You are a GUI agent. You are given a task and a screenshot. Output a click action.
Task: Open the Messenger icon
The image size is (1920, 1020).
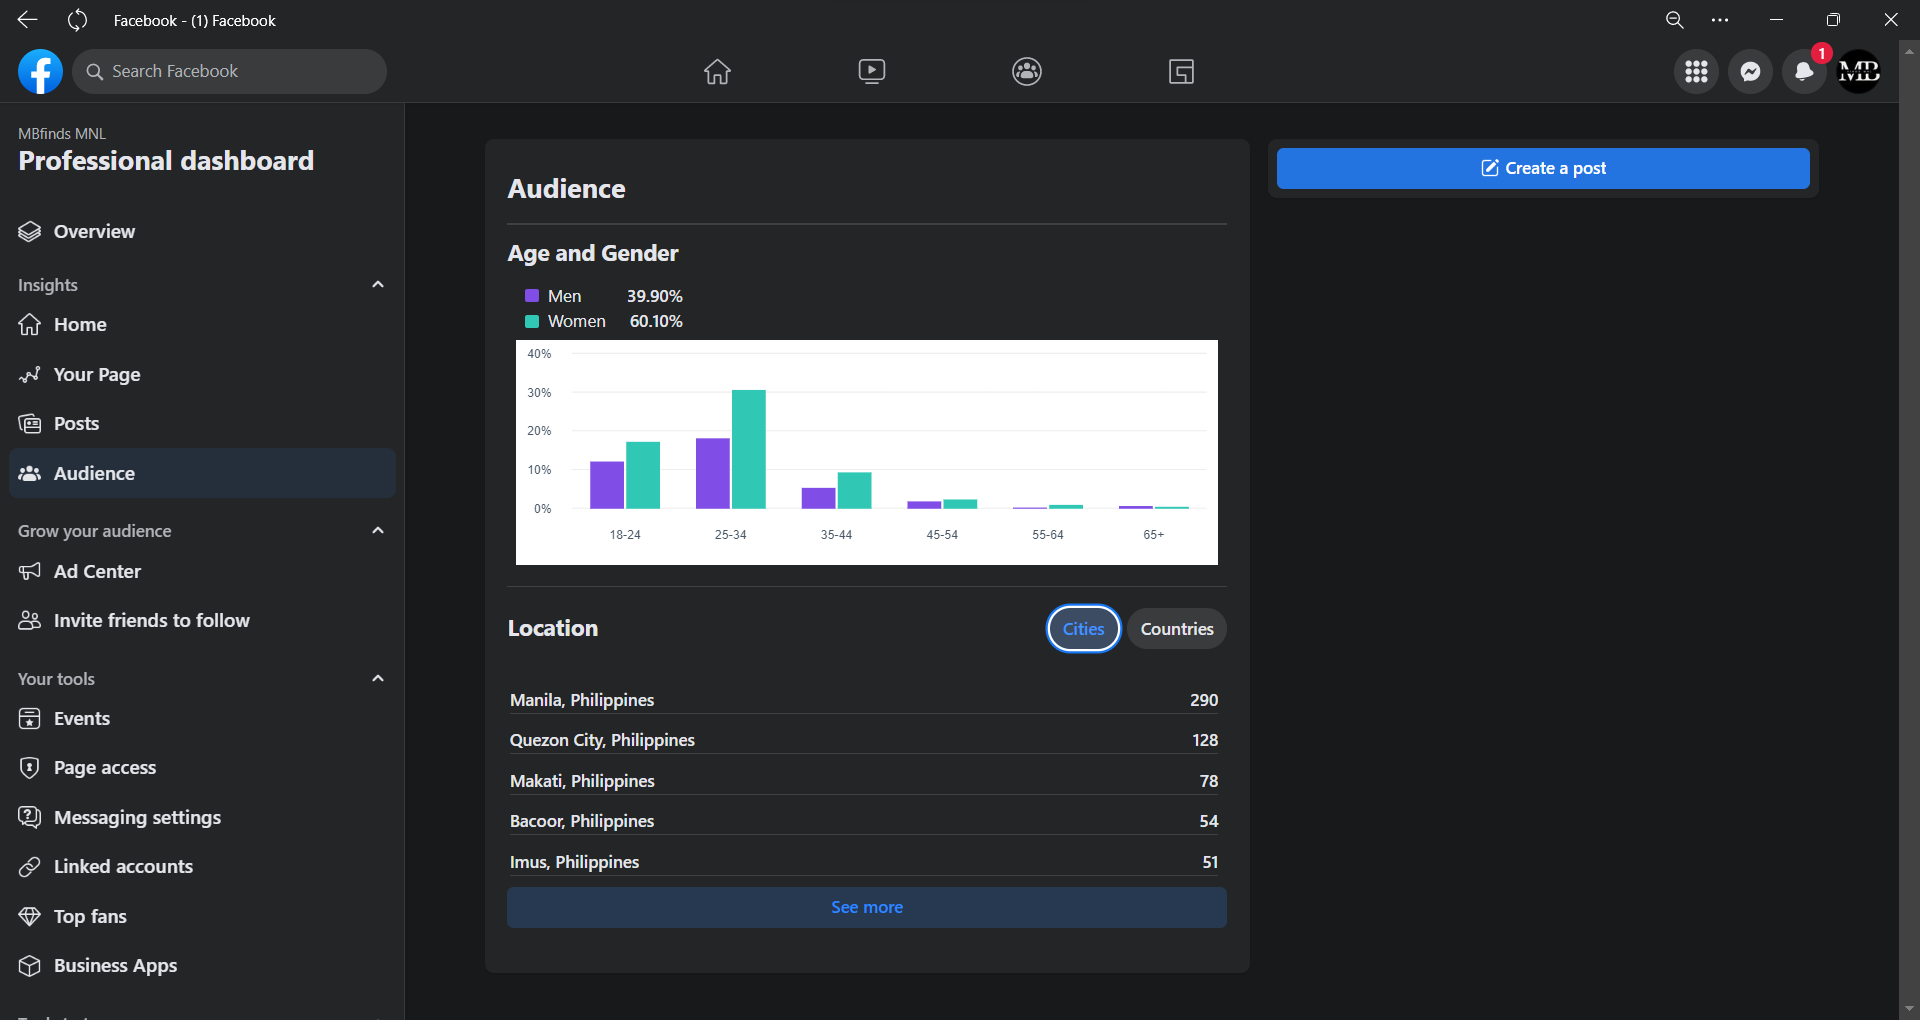point(1750,71)
